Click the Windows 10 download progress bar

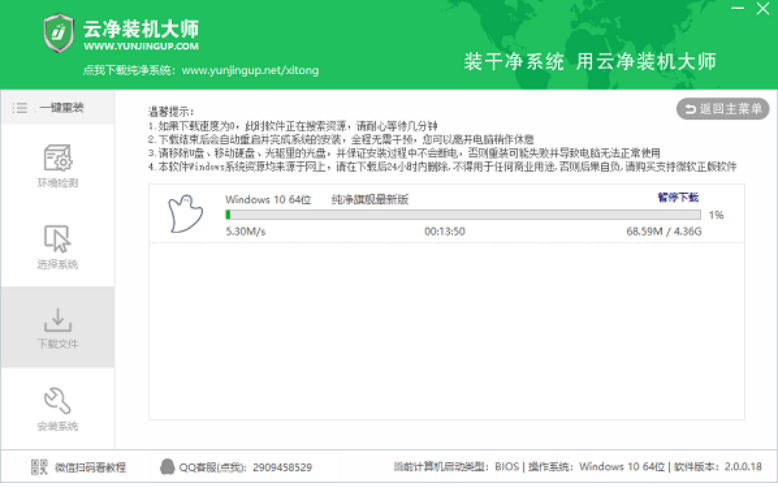click(x=463, y=215)
